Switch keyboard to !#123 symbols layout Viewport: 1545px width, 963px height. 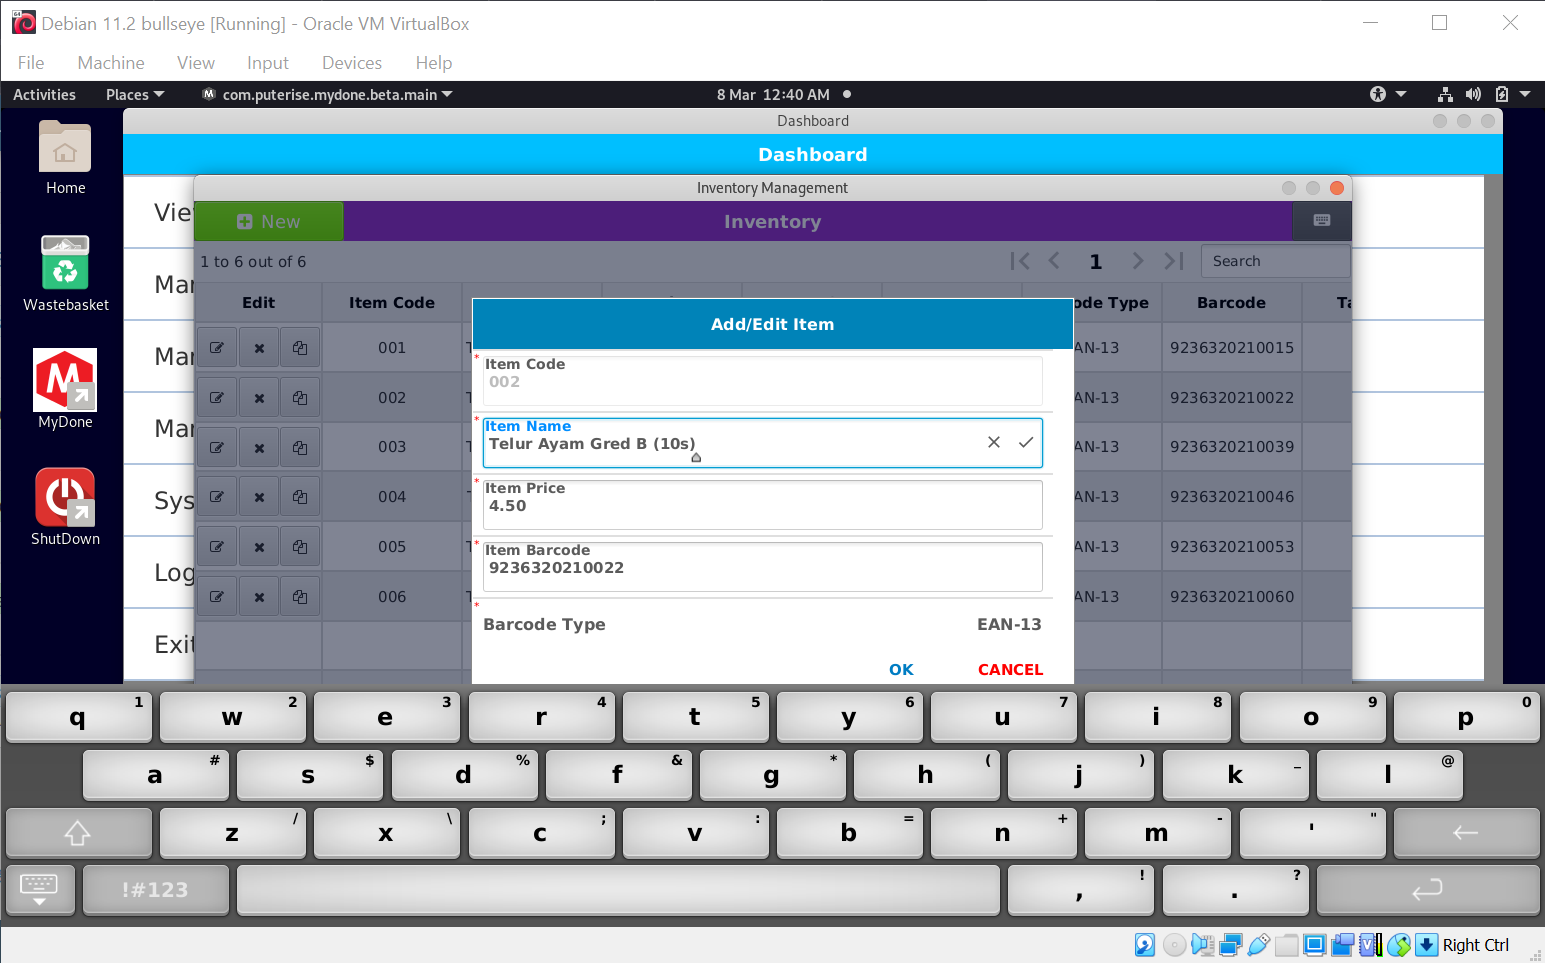tap(155, 889)
